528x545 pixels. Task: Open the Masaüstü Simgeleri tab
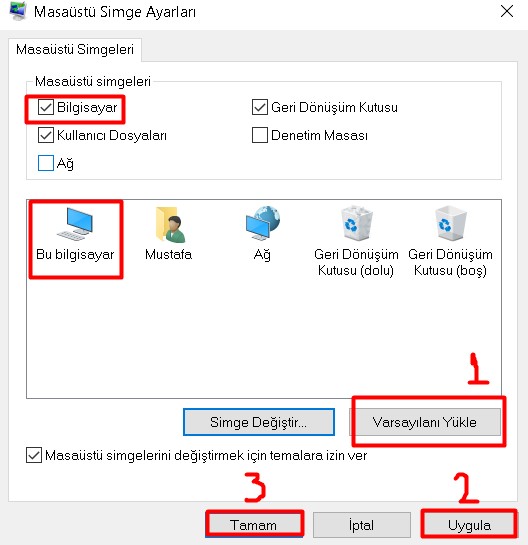[x=75, y=49]
